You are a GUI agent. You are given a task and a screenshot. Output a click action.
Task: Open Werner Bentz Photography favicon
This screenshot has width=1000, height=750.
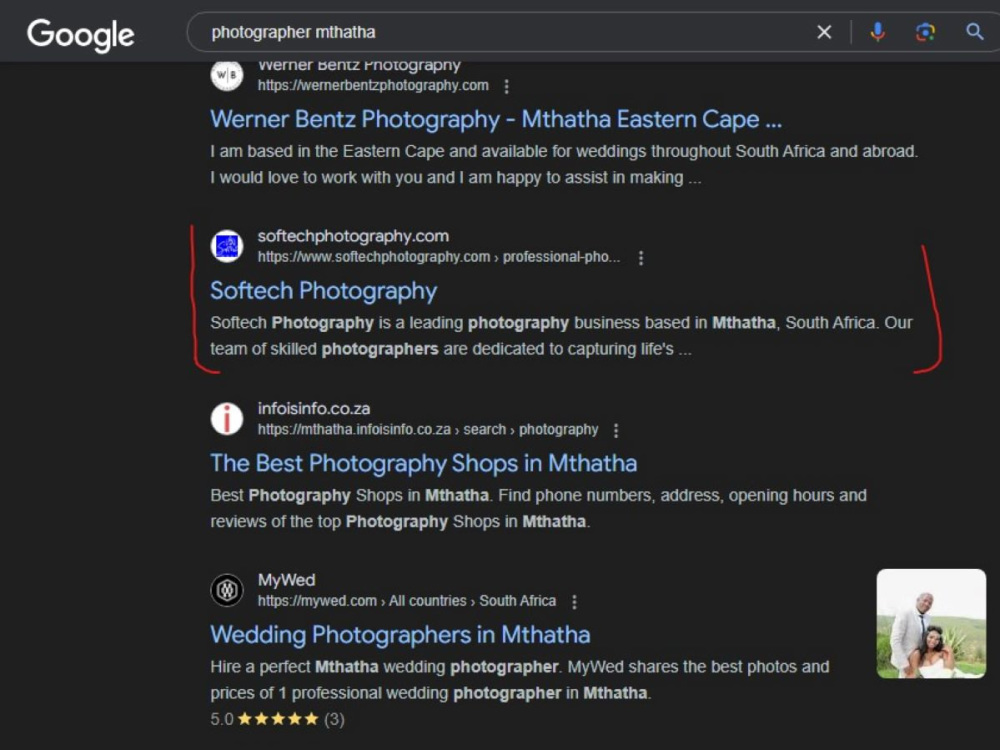(x=227, y=75)
